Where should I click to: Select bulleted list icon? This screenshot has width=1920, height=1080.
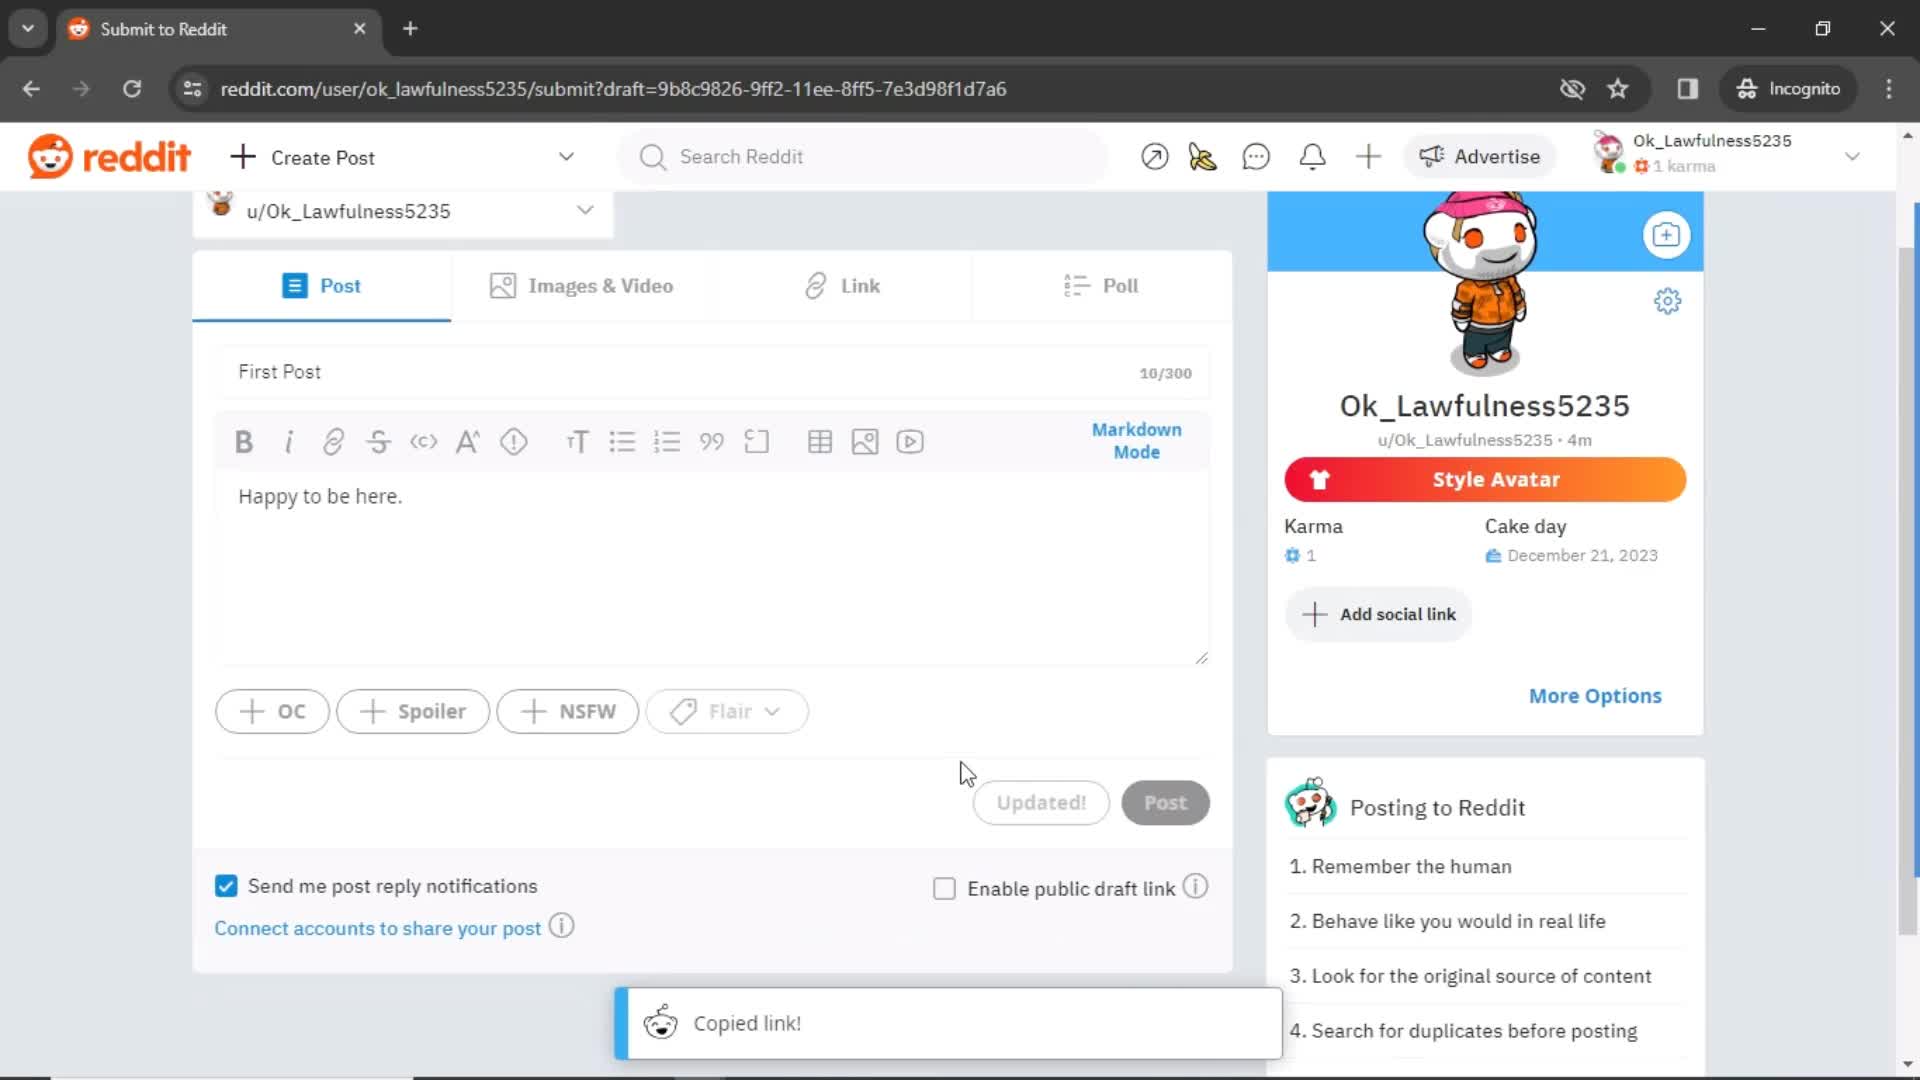click(x=621, y=442)
